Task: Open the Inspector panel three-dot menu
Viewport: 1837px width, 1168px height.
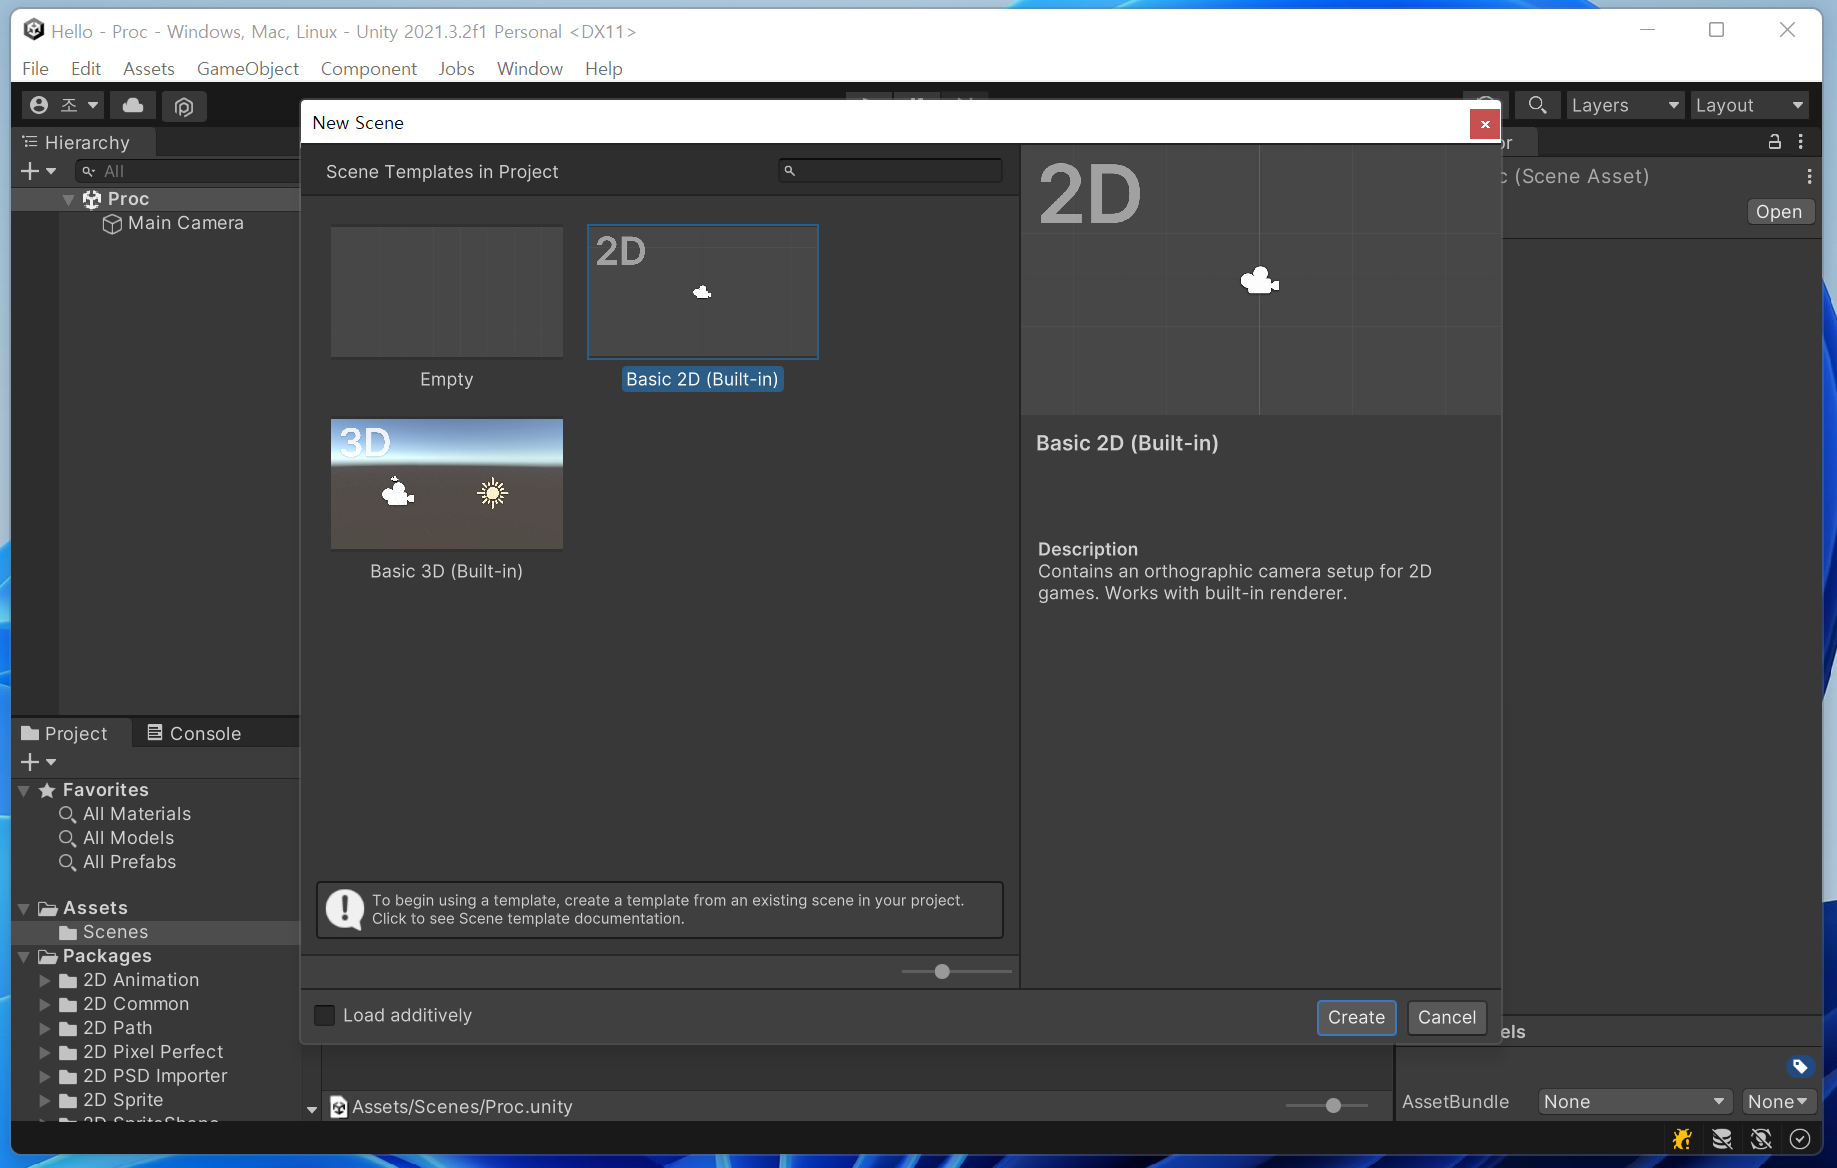Action: (x=1801, y=142)
